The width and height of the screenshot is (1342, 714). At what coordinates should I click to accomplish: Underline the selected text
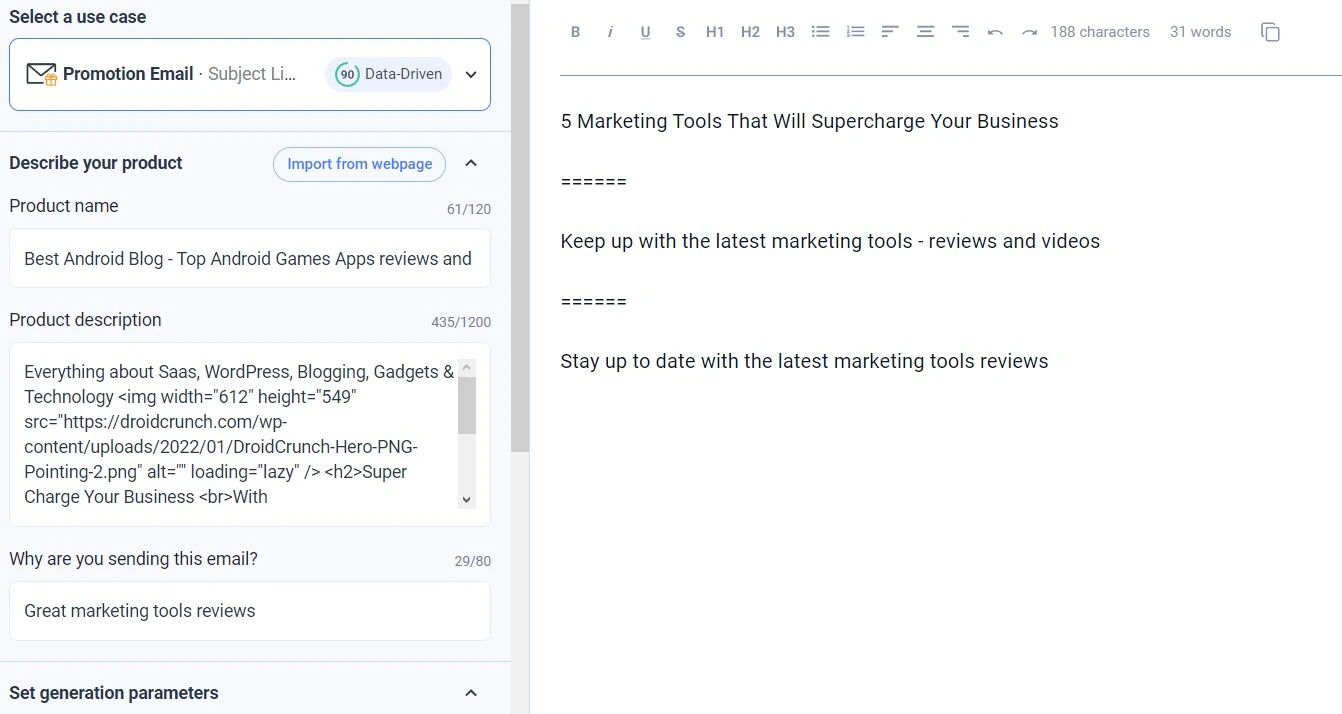click(x=645, y=32)
